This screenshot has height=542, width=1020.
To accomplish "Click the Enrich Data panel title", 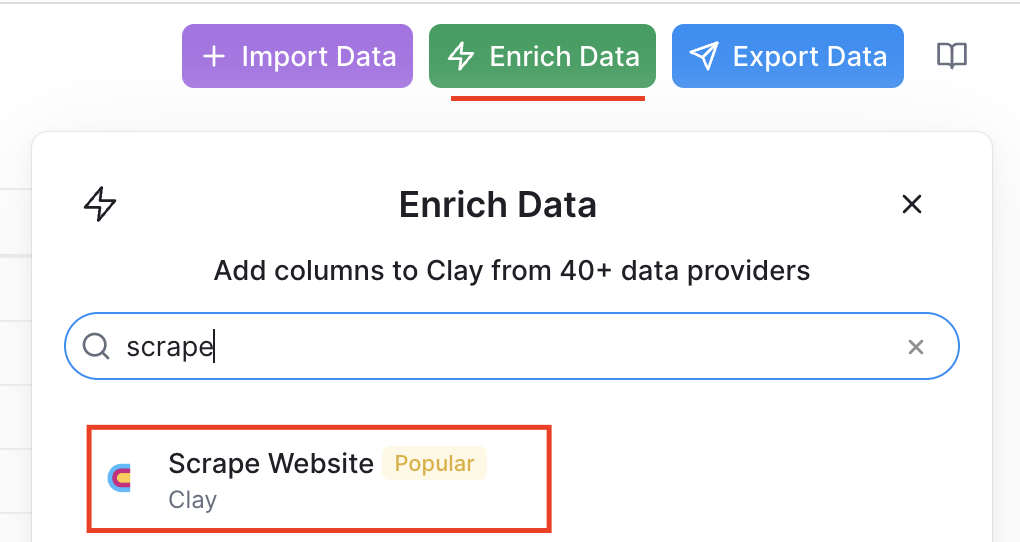I will click(498, 204).
